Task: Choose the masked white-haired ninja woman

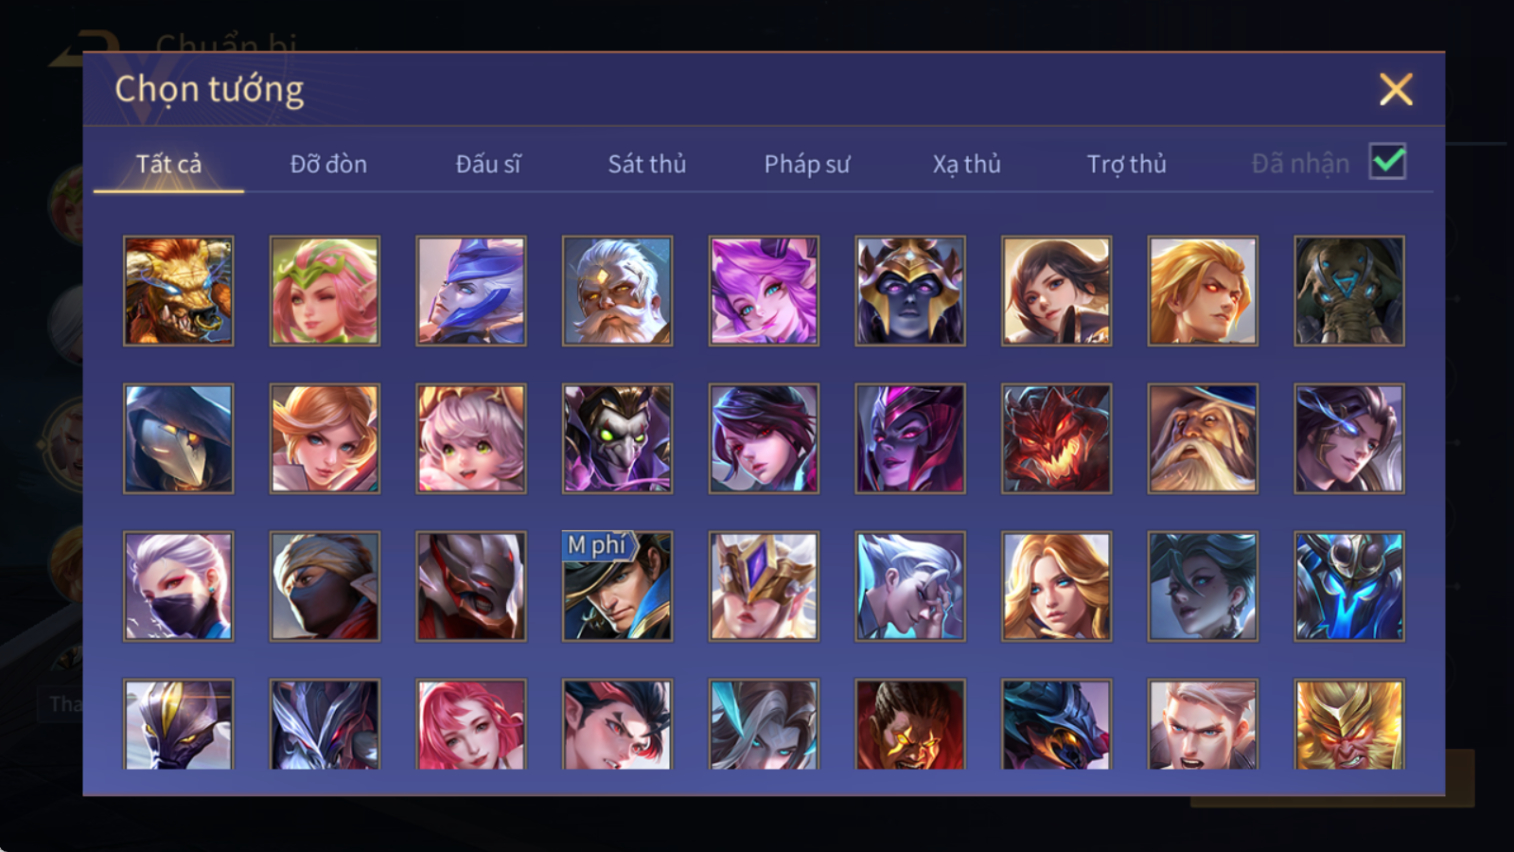Action: point(178,586)
